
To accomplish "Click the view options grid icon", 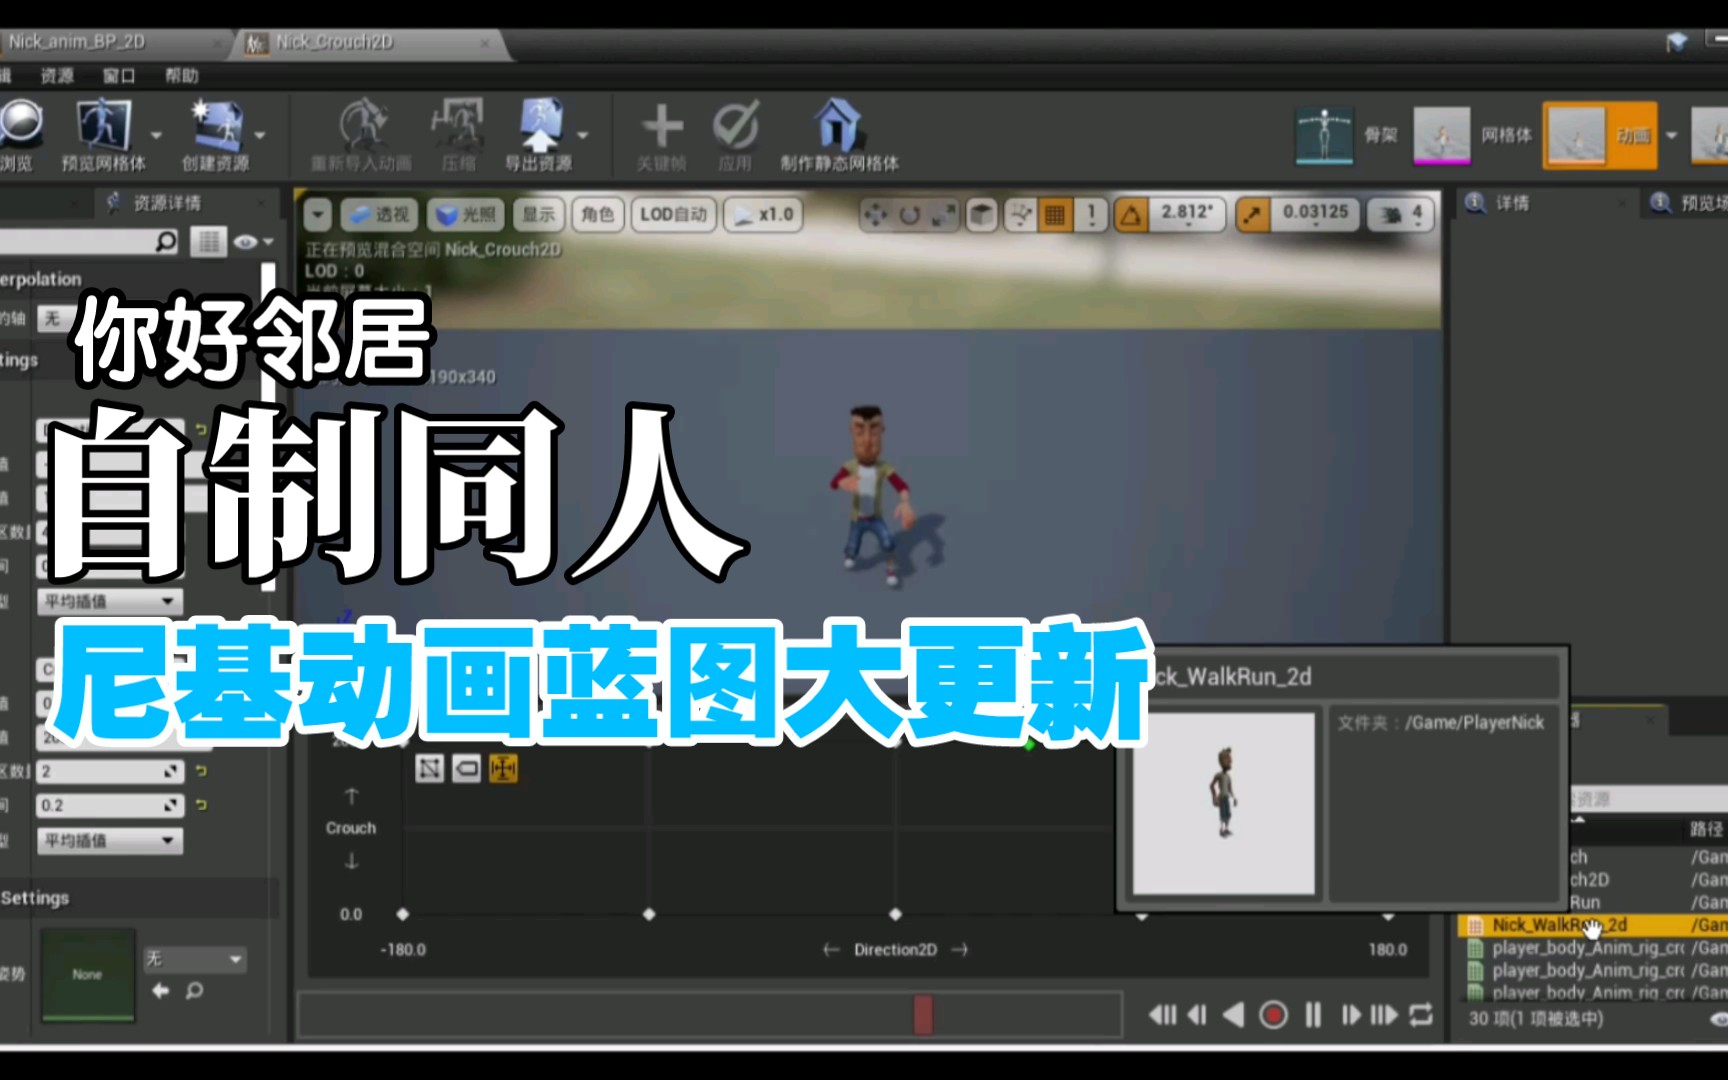I will pyautogui.click(x=208, y=241).
